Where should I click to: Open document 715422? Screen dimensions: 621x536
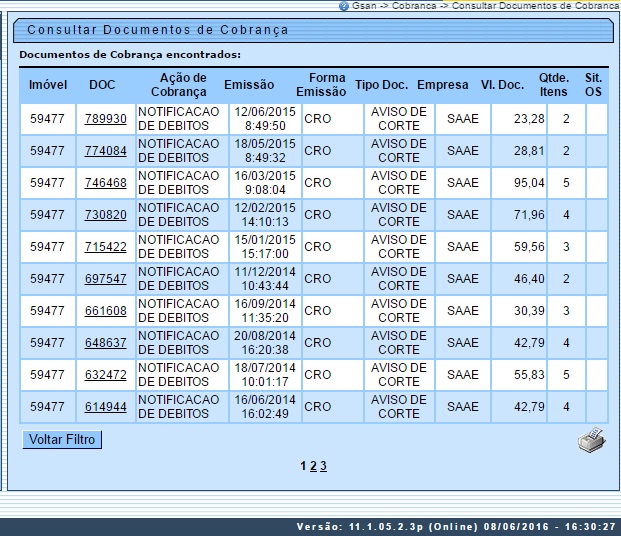106,247
